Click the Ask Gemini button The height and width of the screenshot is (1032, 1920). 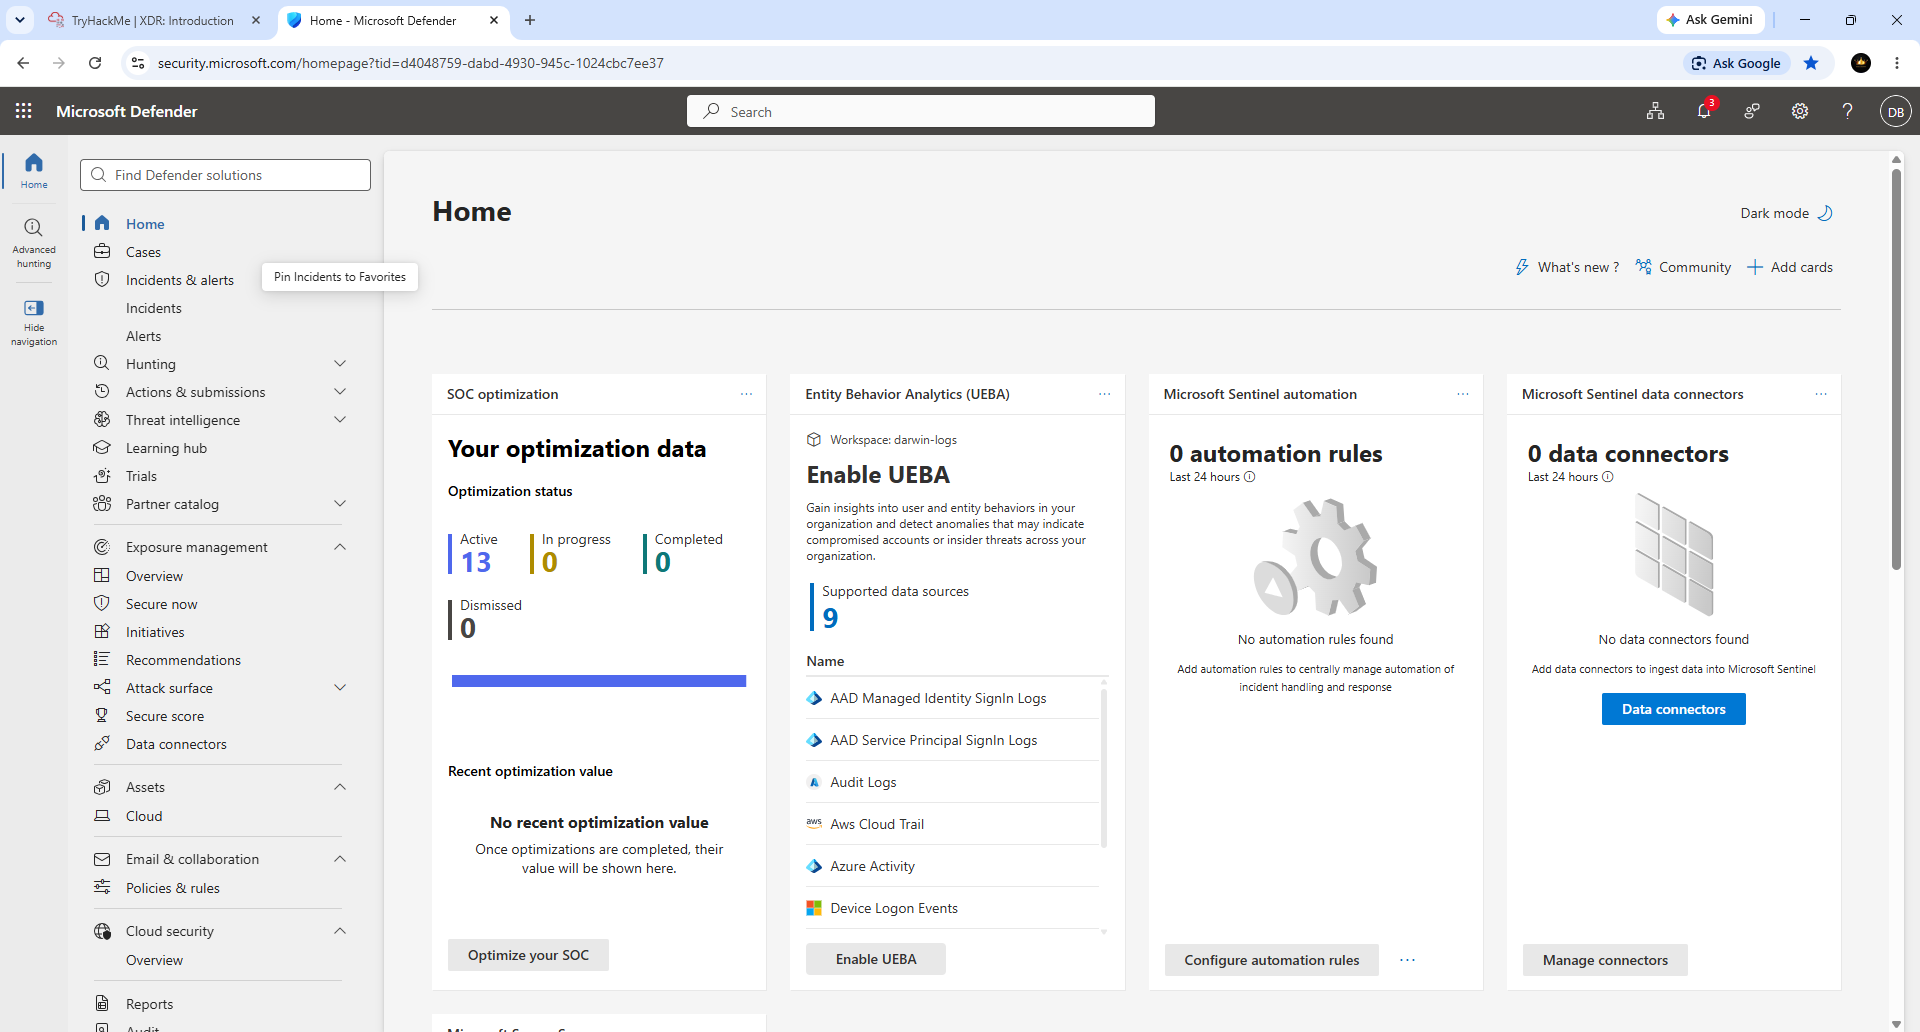coord(1711,20)
